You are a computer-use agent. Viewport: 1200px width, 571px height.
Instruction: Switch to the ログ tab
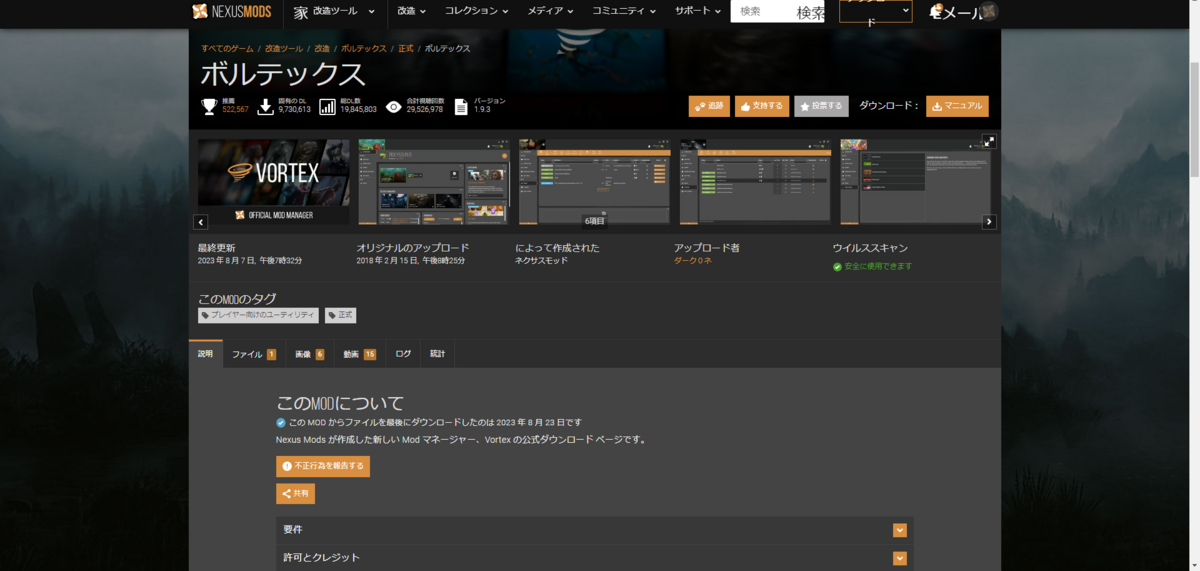(x=403, y=354)
